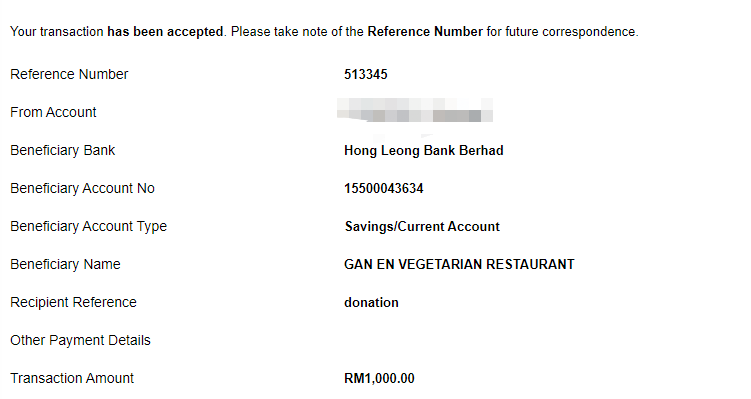Click the RM1,000.00 transaction amount
The width and height of the screenshot is (751, 399).
tap(379, 378)
